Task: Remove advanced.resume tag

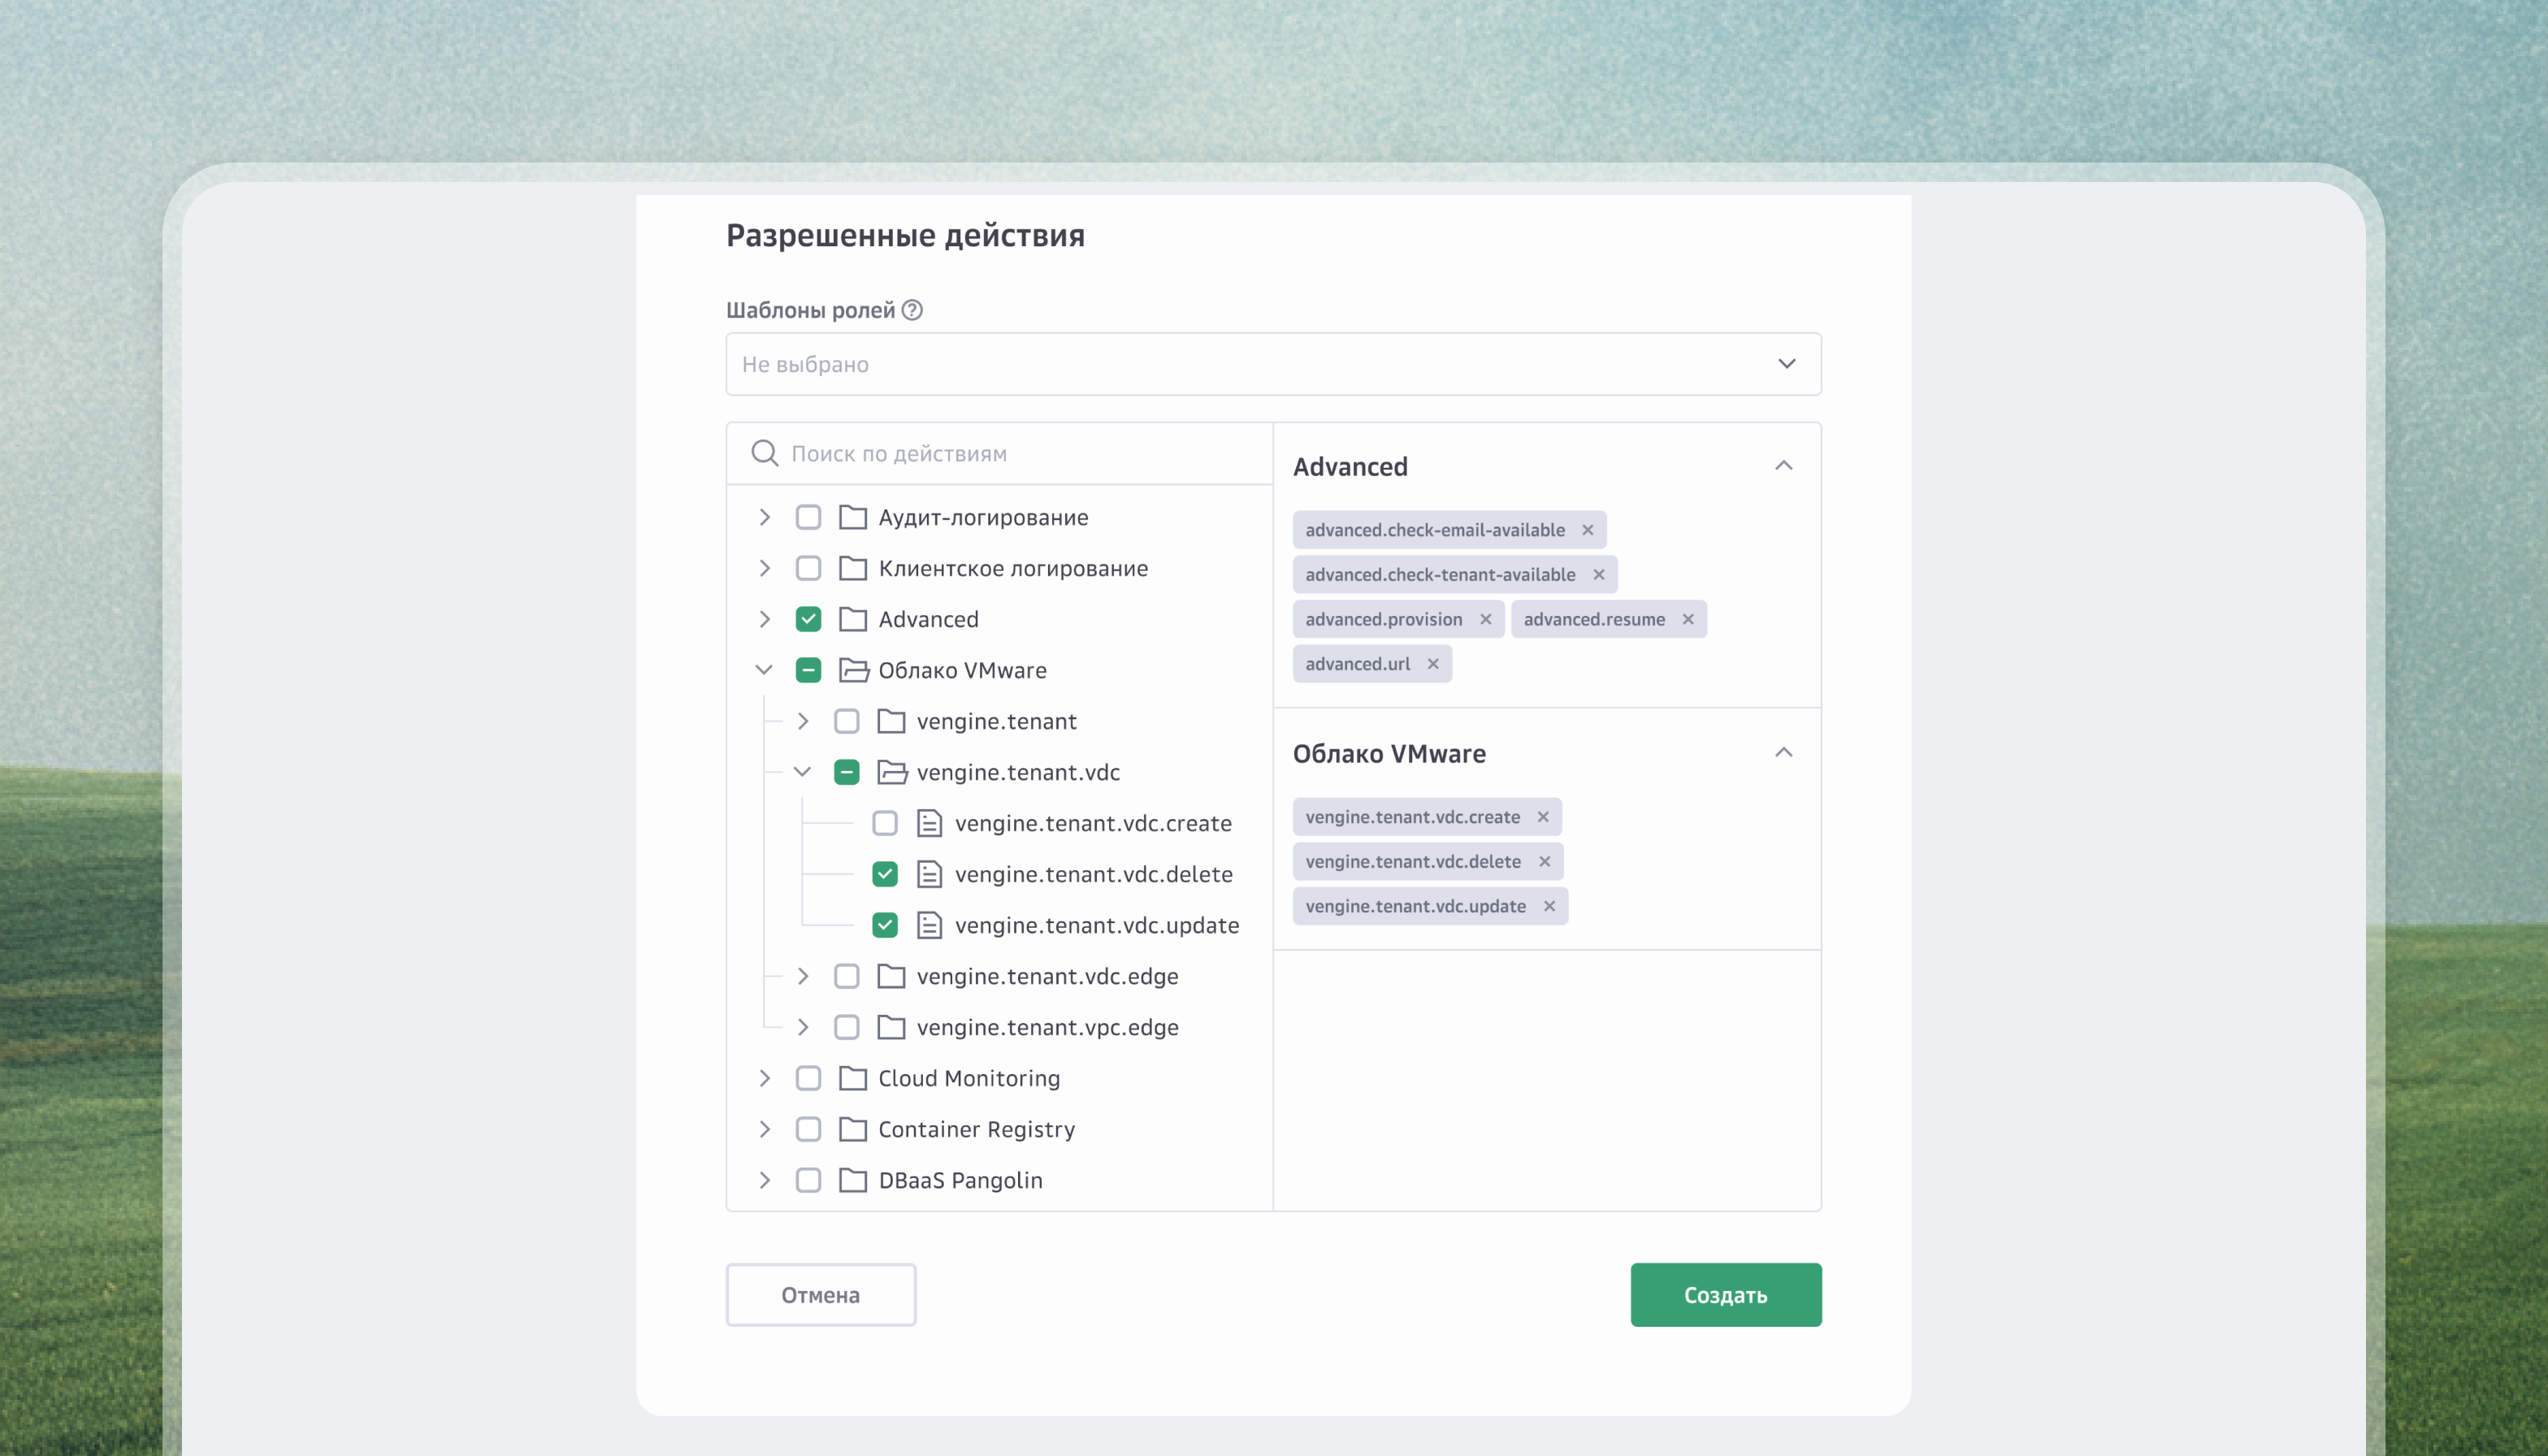Action: point(1688,619)
